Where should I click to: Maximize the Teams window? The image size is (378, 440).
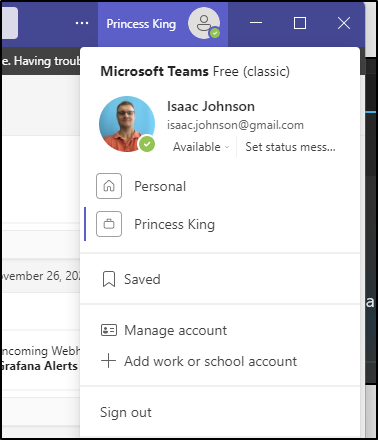click(300, 23)
